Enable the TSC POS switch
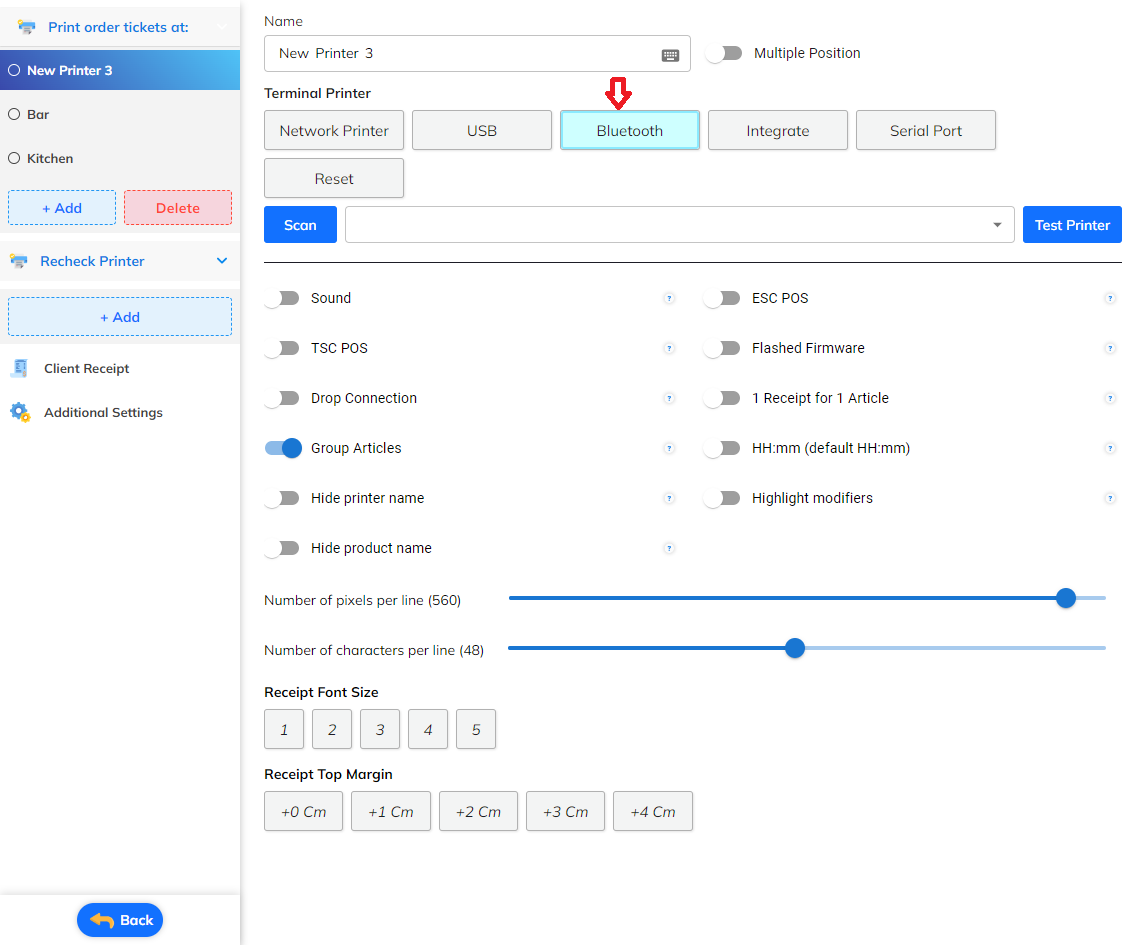The image size is (1146, 945). click(282, 349)
